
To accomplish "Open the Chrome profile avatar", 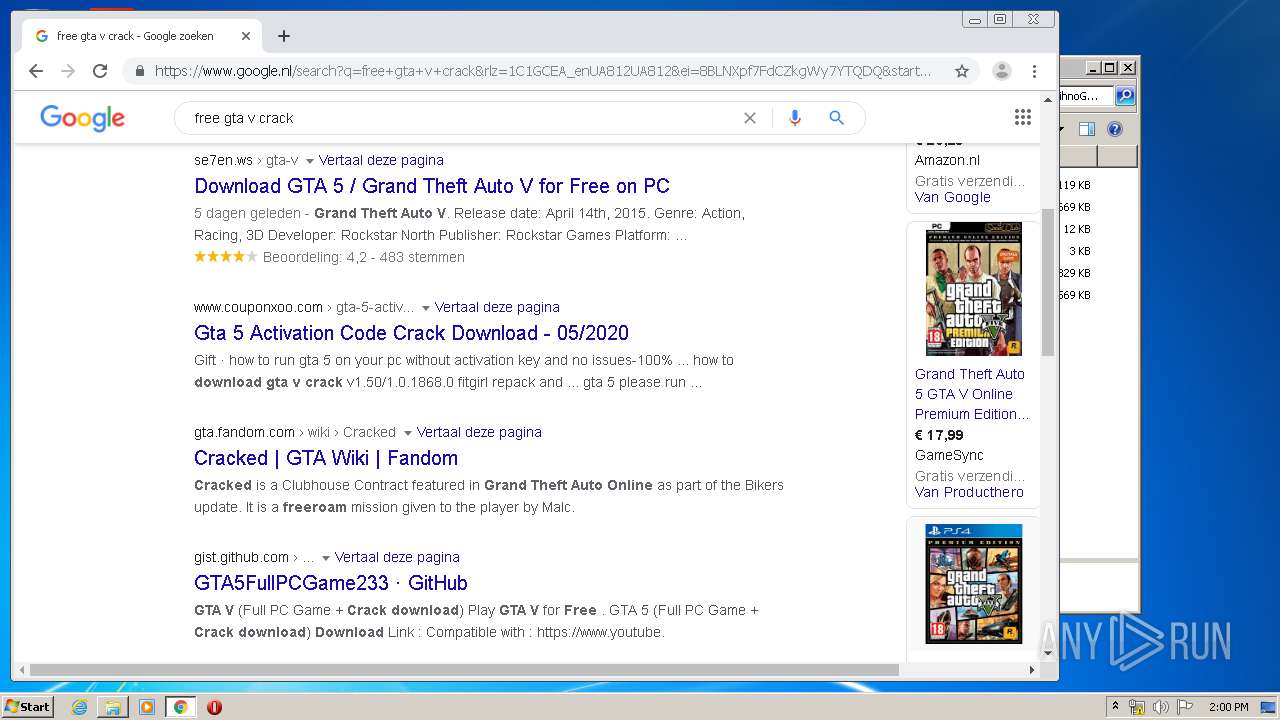I will (x=1001, y=71).
